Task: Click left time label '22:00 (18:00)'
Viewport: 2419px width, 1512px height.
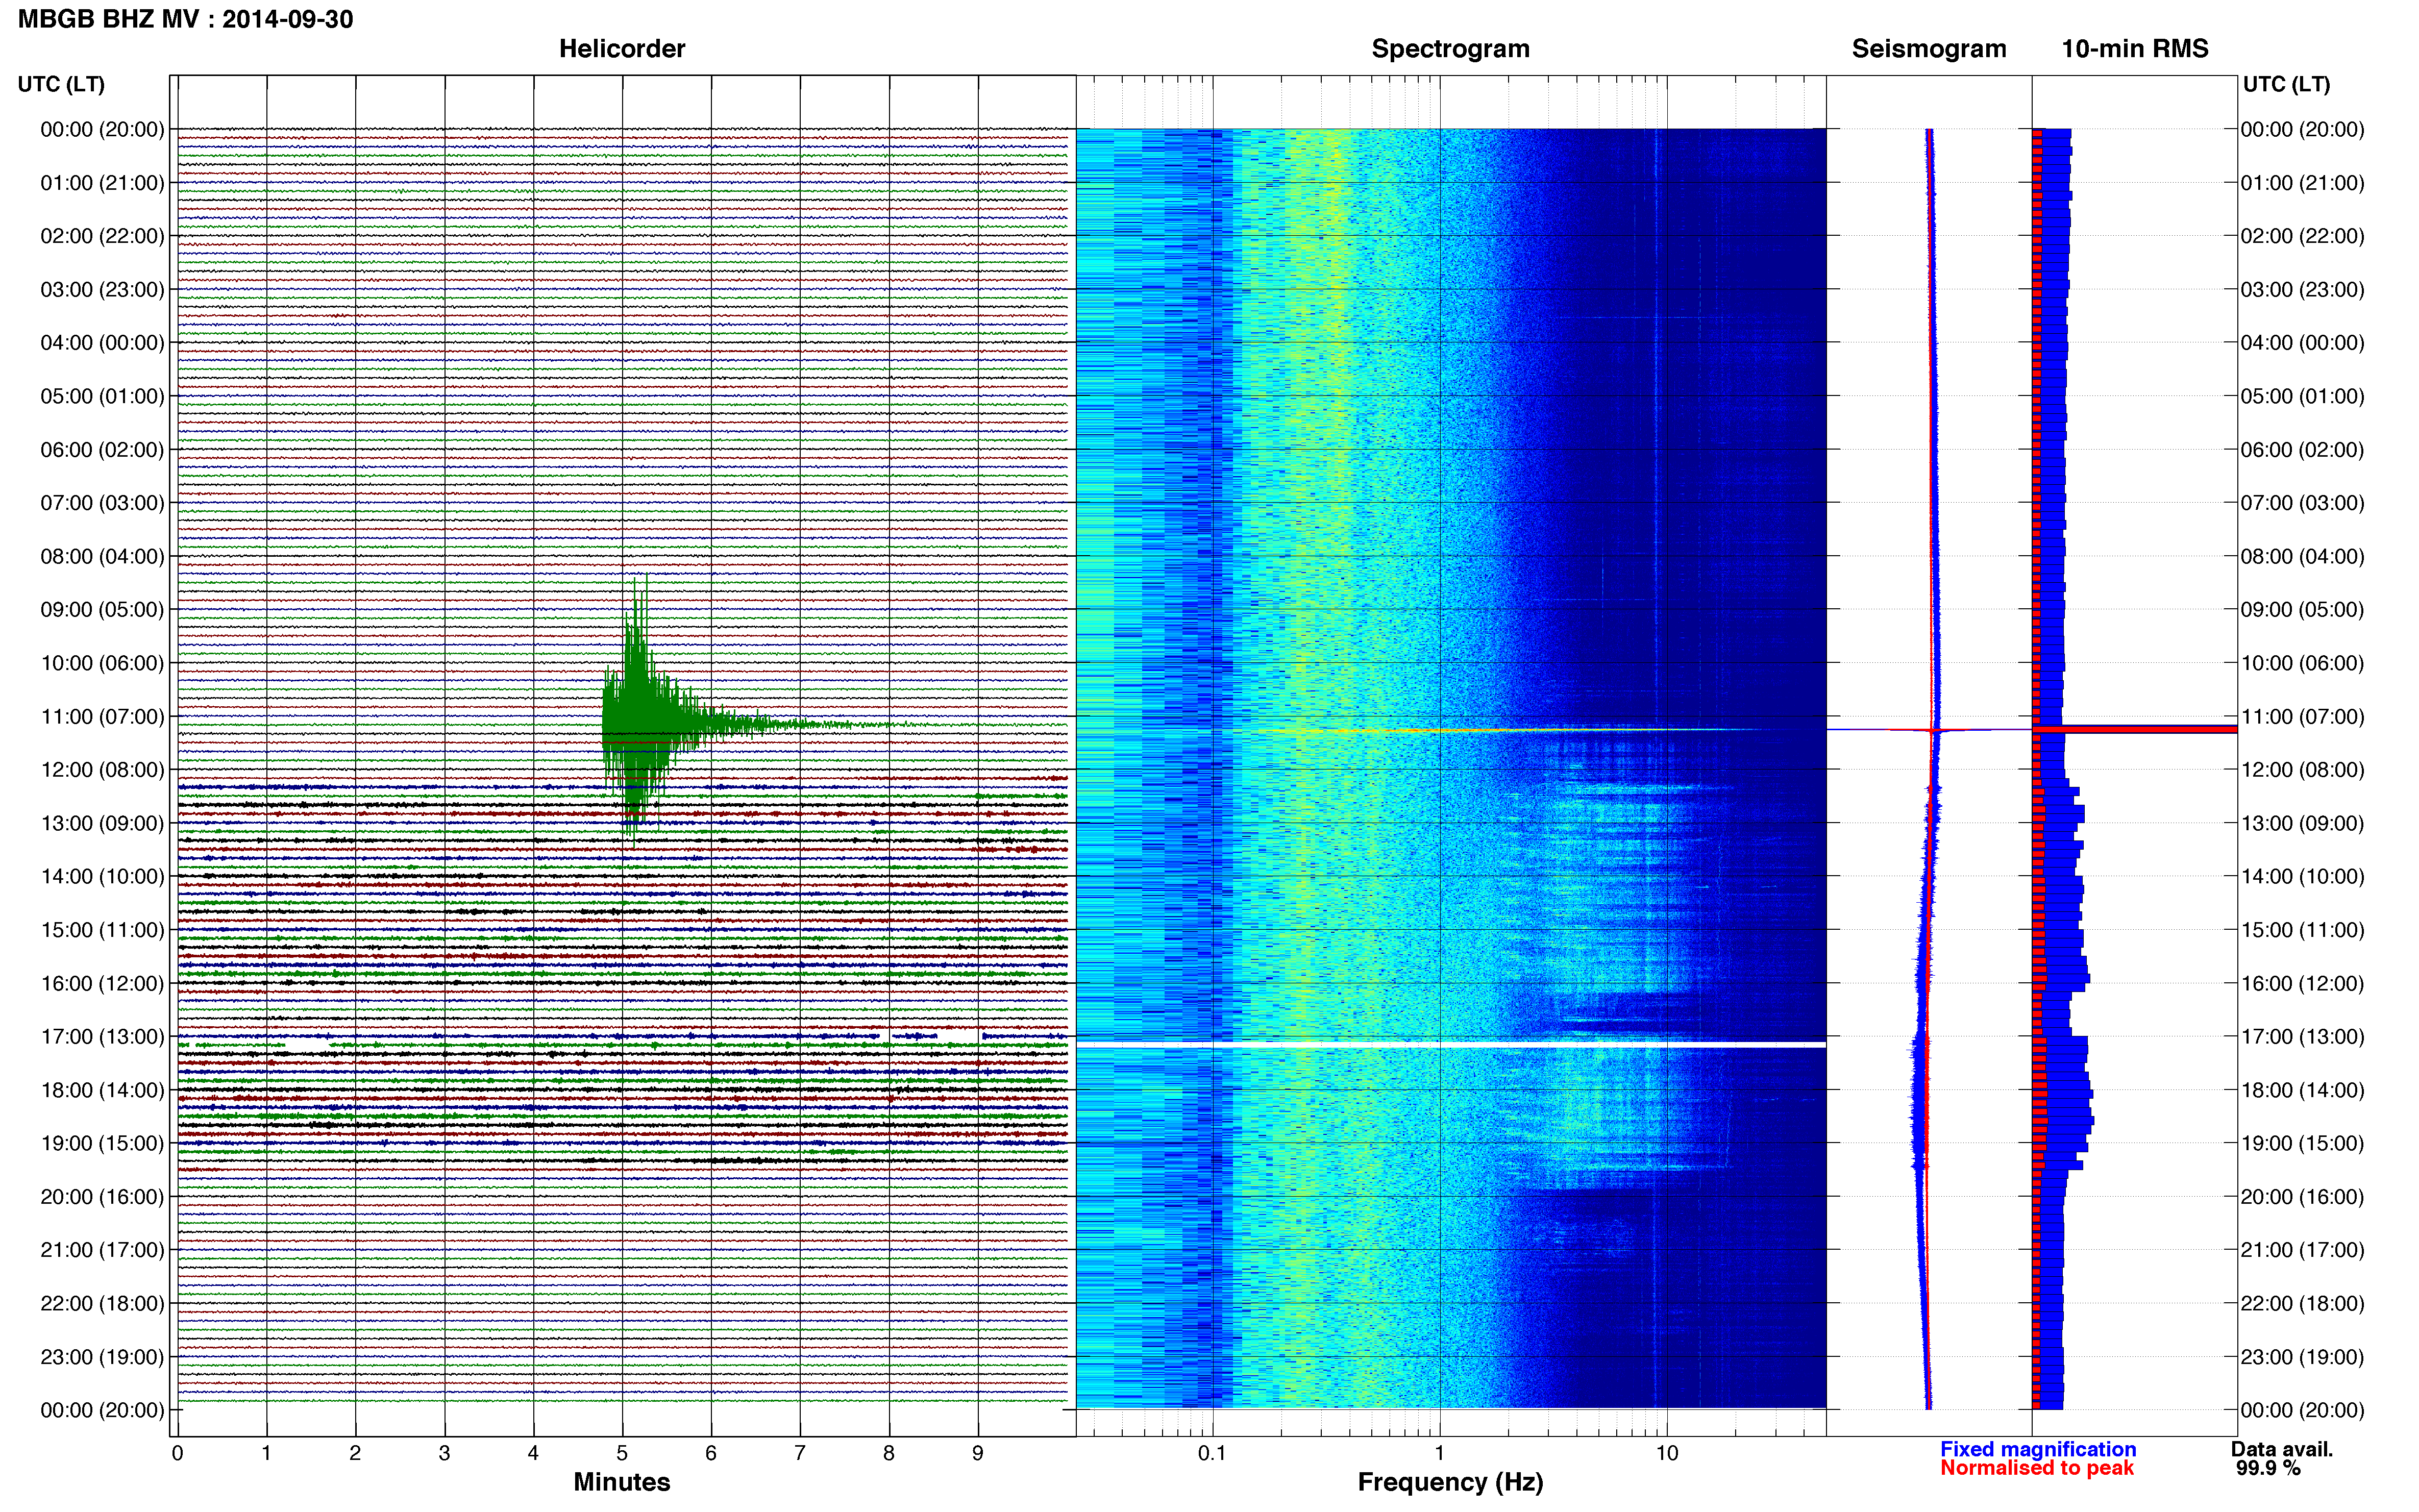Action: (102, 1303)
